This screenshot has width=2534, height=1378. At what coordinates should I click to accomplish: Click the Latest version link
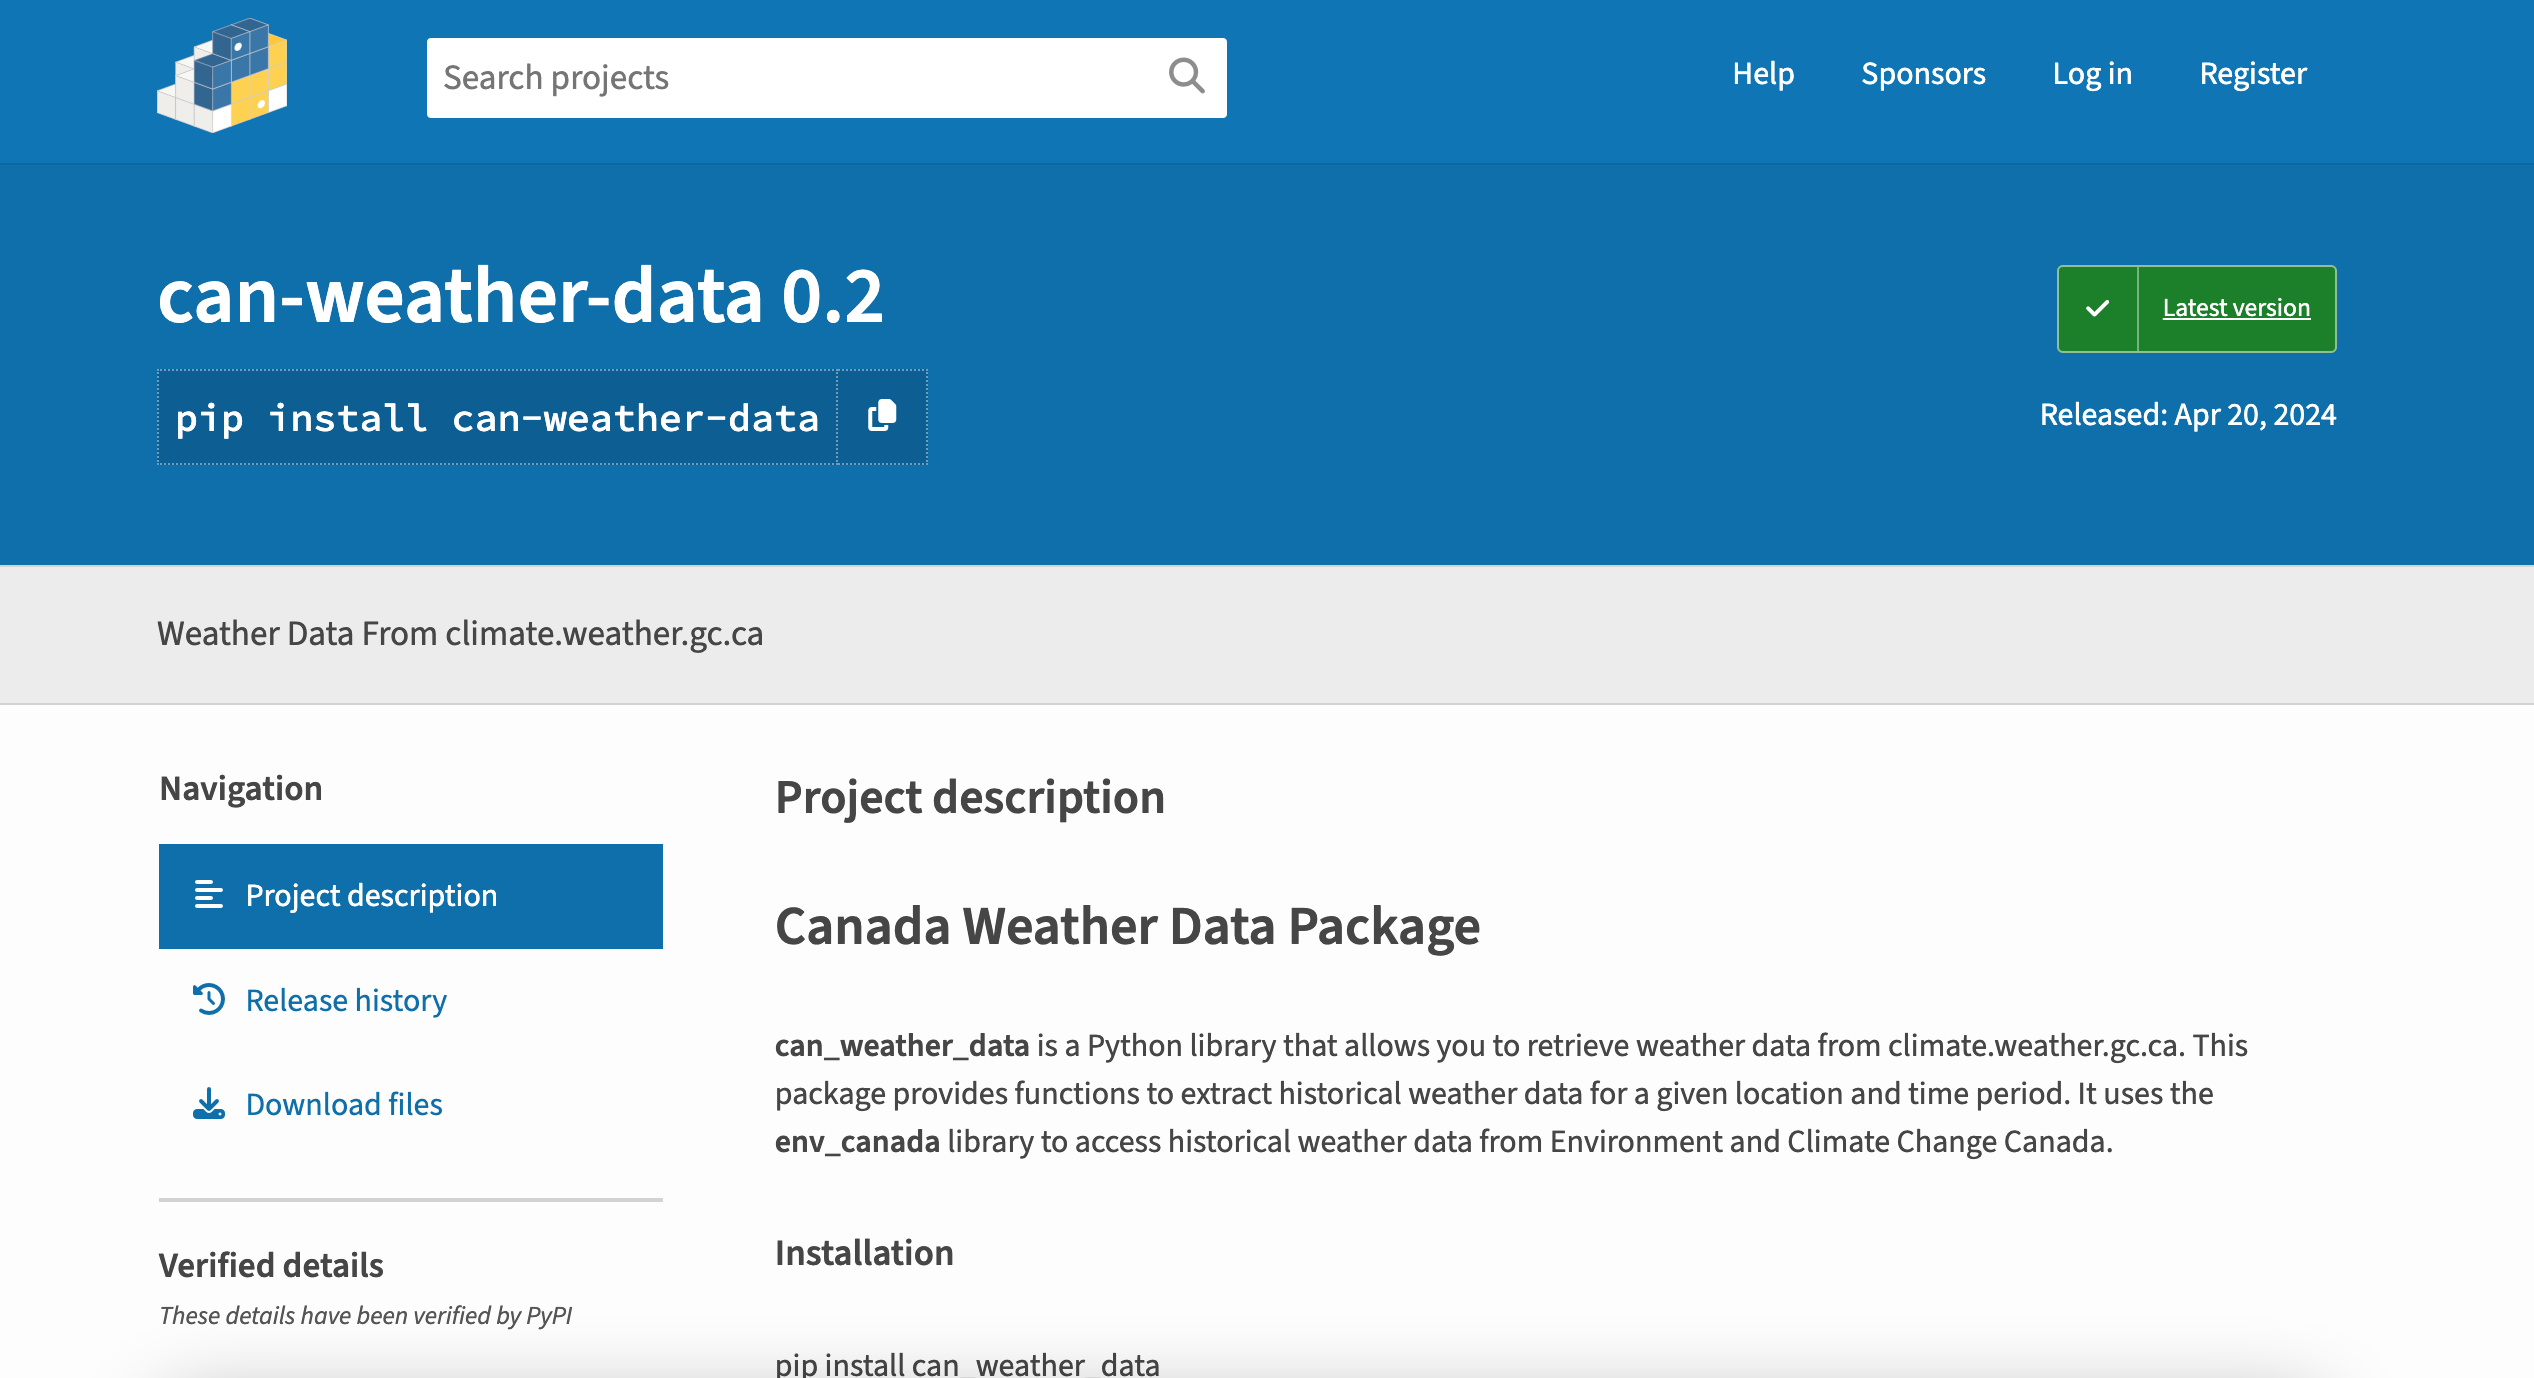pyautogui.click(x=2236, y=308)
